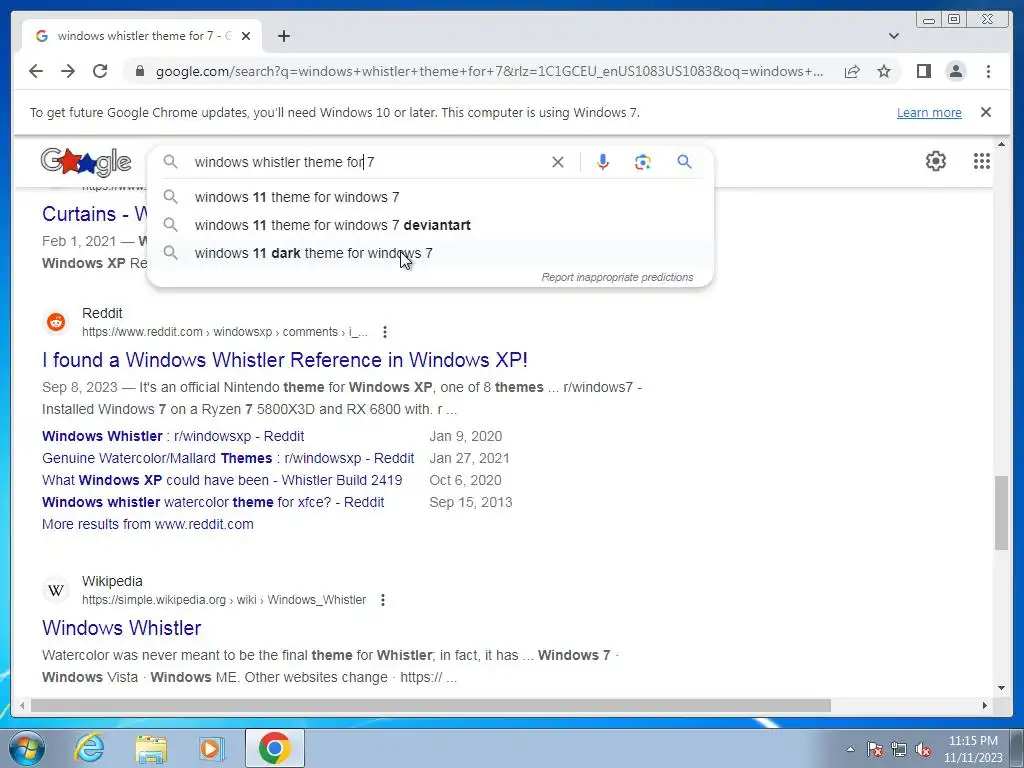Open Google quick settings gear

pos(936,161)
